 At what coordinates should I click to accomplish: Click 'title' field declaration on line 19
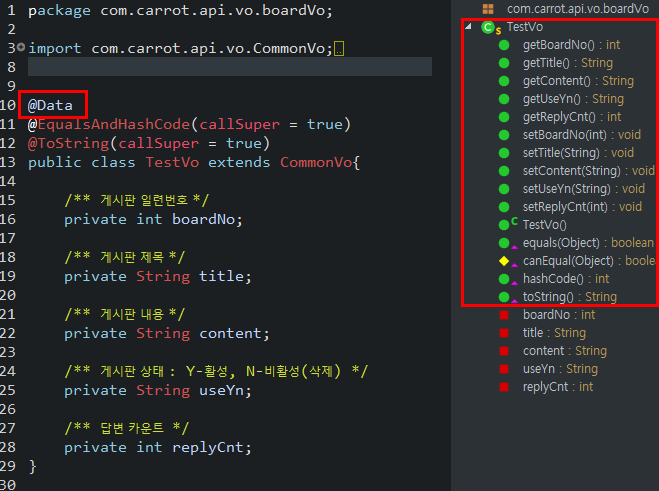(221, 277)
